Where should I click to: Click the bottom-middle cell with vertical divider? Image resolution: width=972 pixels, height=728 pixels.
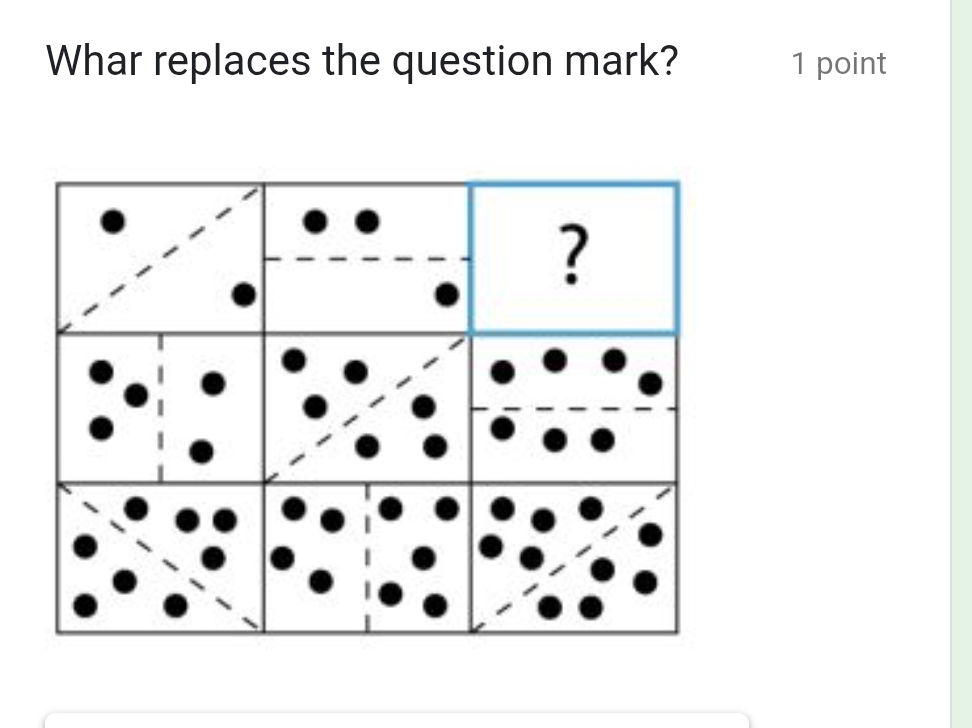[x=365, y=558]
